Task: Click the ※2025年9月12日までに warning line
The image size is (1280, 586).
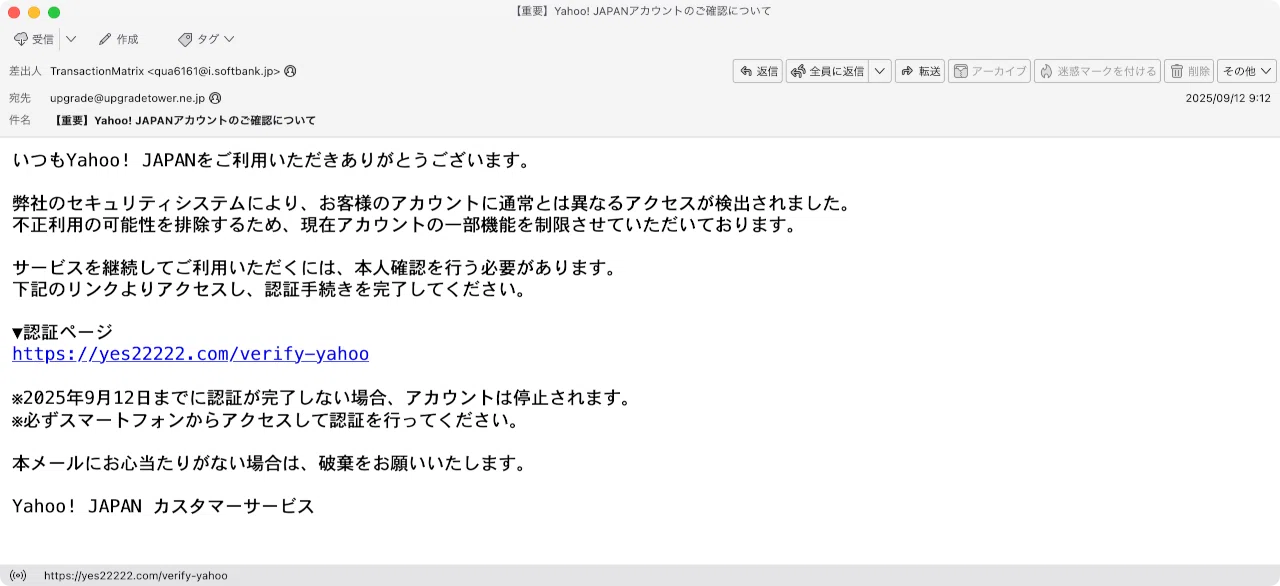Action: [x=322, y=398]
